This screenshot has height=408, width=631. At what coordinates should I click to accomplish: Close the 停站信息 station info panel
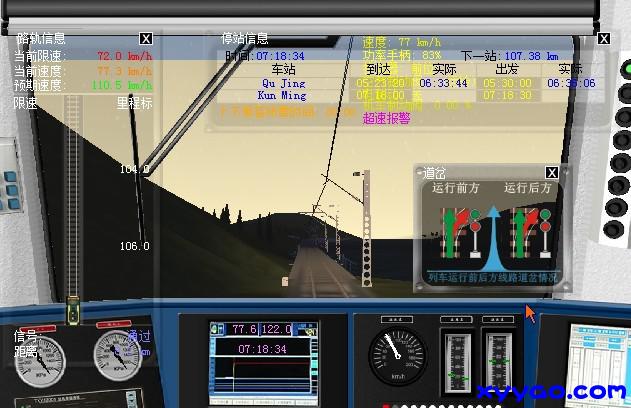coord(603,39)
